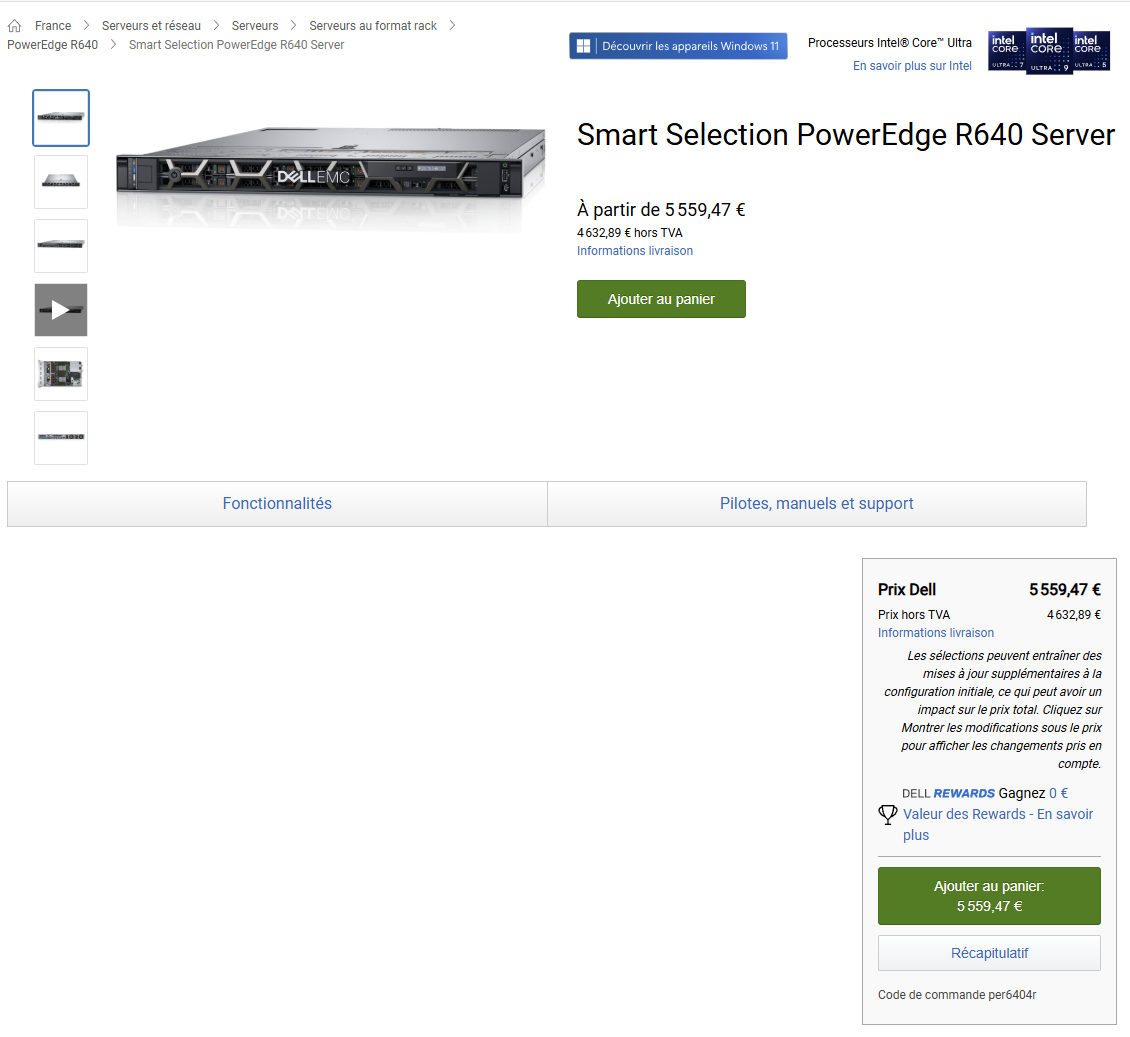The image size is (1130, 1037).
Task: Select the rear panel view thumbnail
Action: [x=61, y=437]
